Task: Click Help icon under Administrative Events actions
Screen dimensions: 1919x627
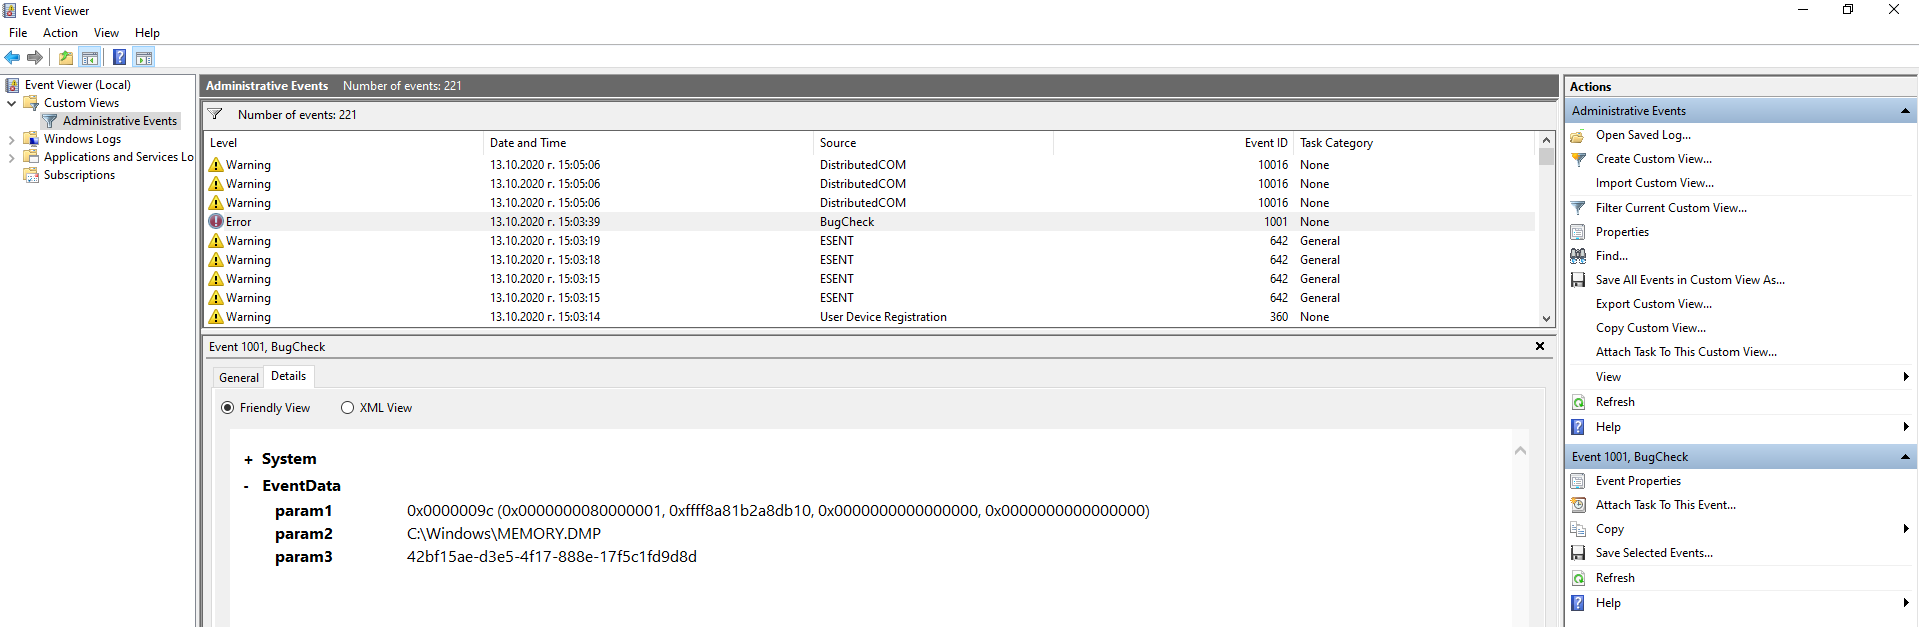Action: [1578, 427]
